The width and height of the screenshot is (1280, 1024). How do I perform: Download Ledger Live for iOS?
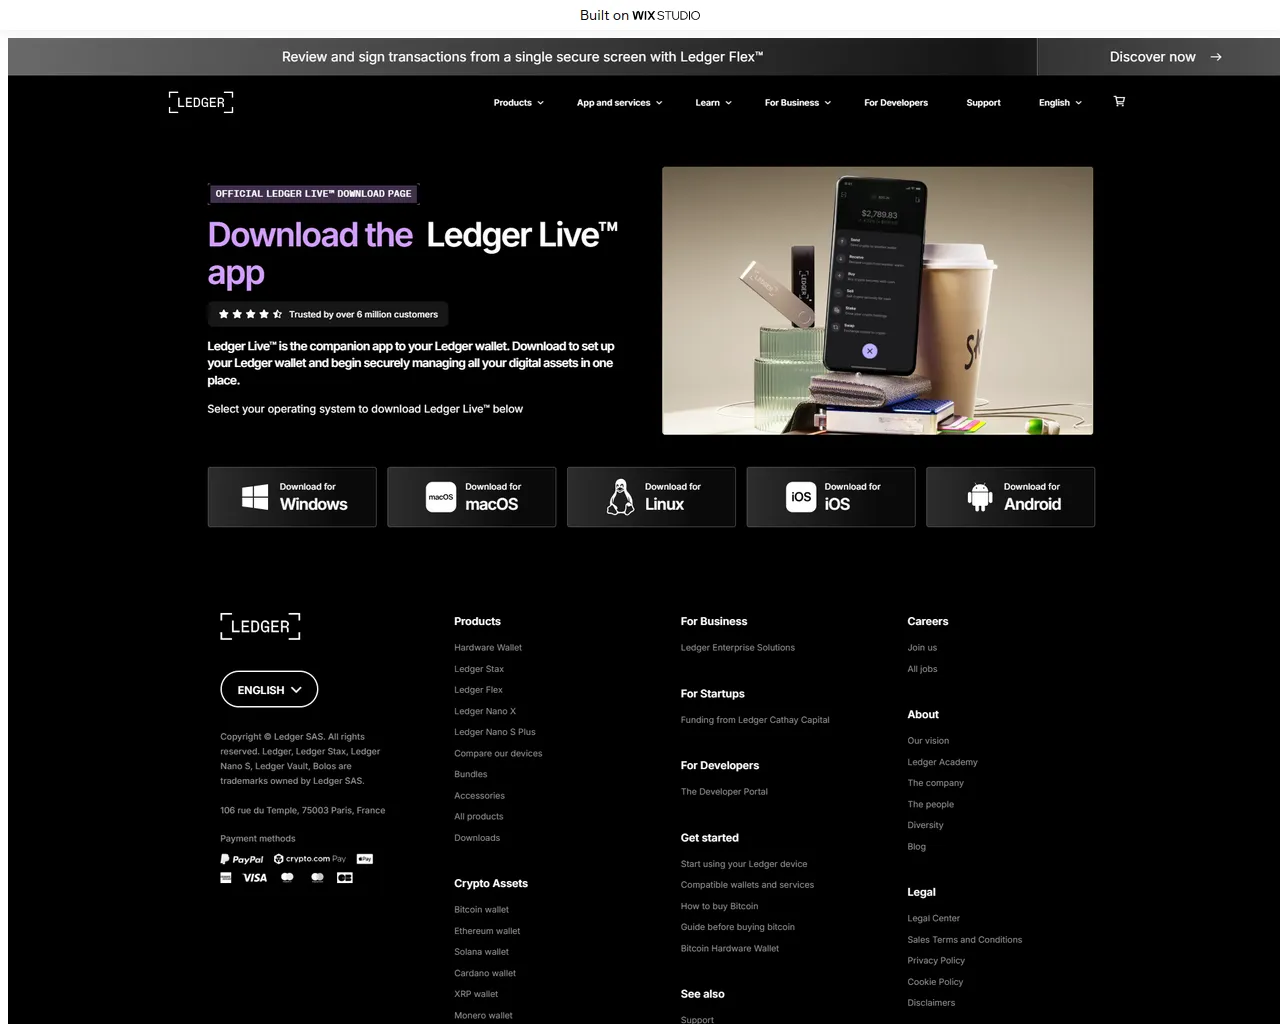click(x=831, y=497)
